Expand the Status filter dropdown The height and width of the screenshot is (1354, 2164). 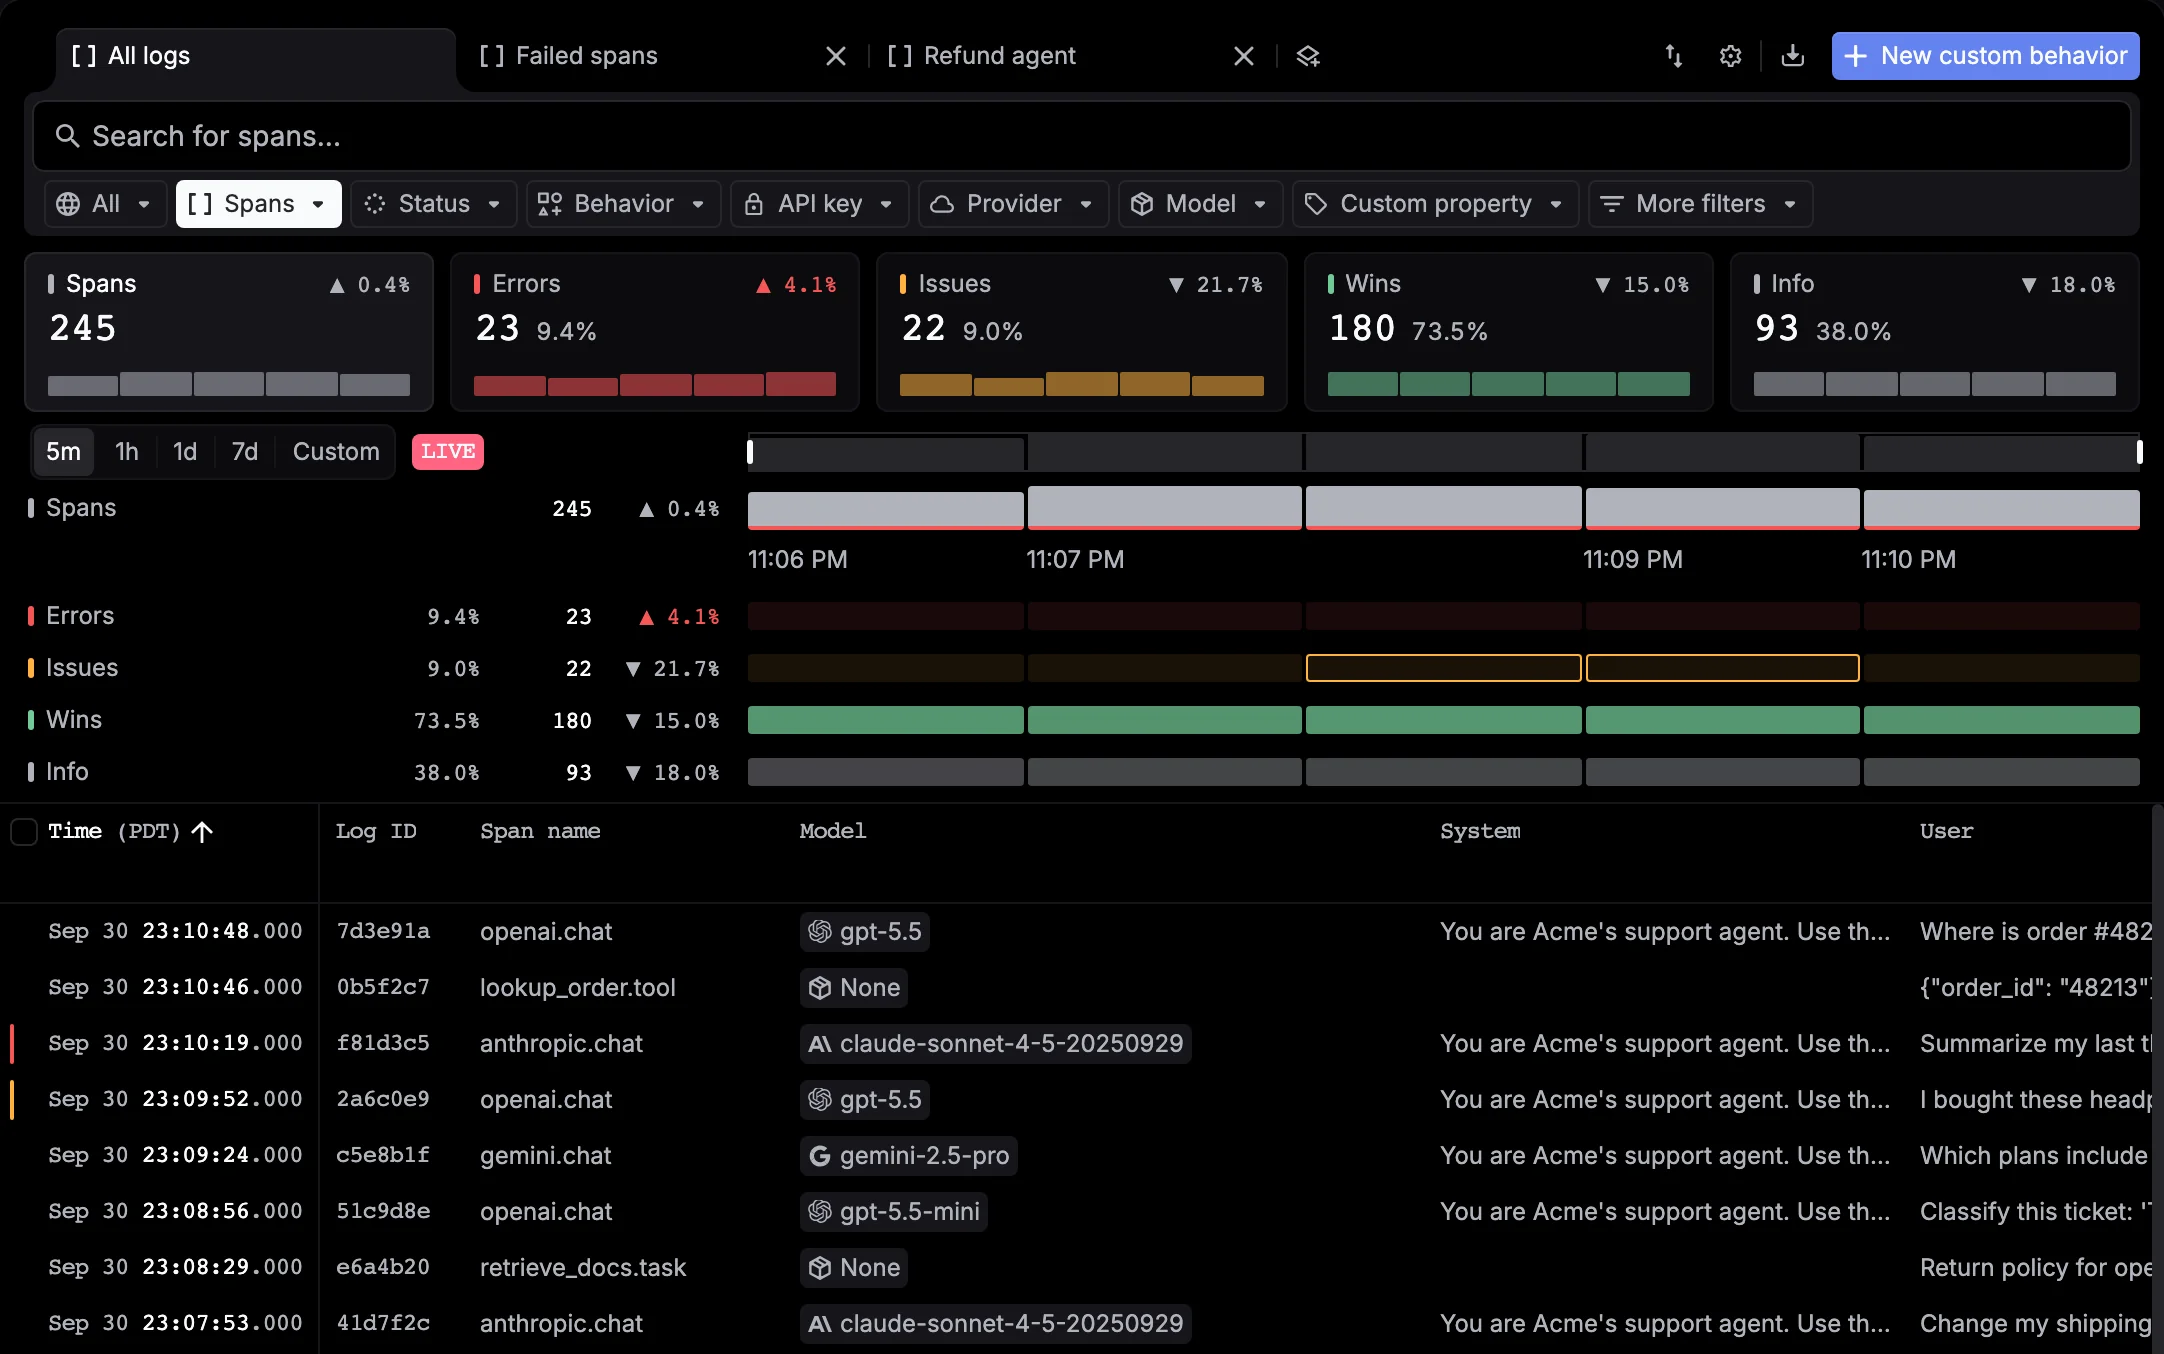tap(433, 204)
